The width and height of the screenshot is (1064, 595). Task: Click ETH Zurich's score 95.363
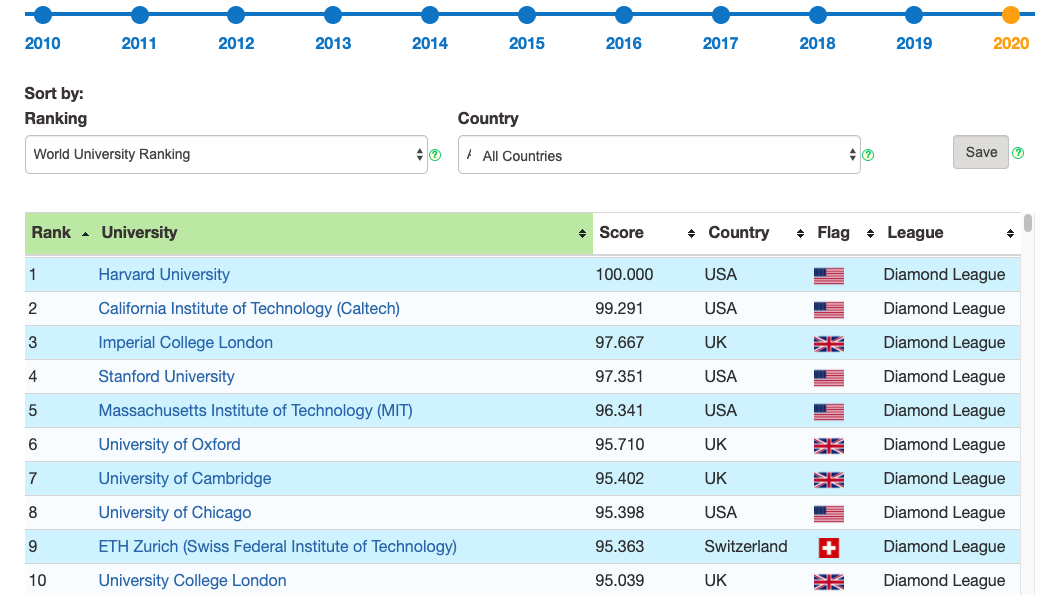(x=620, y=546)
